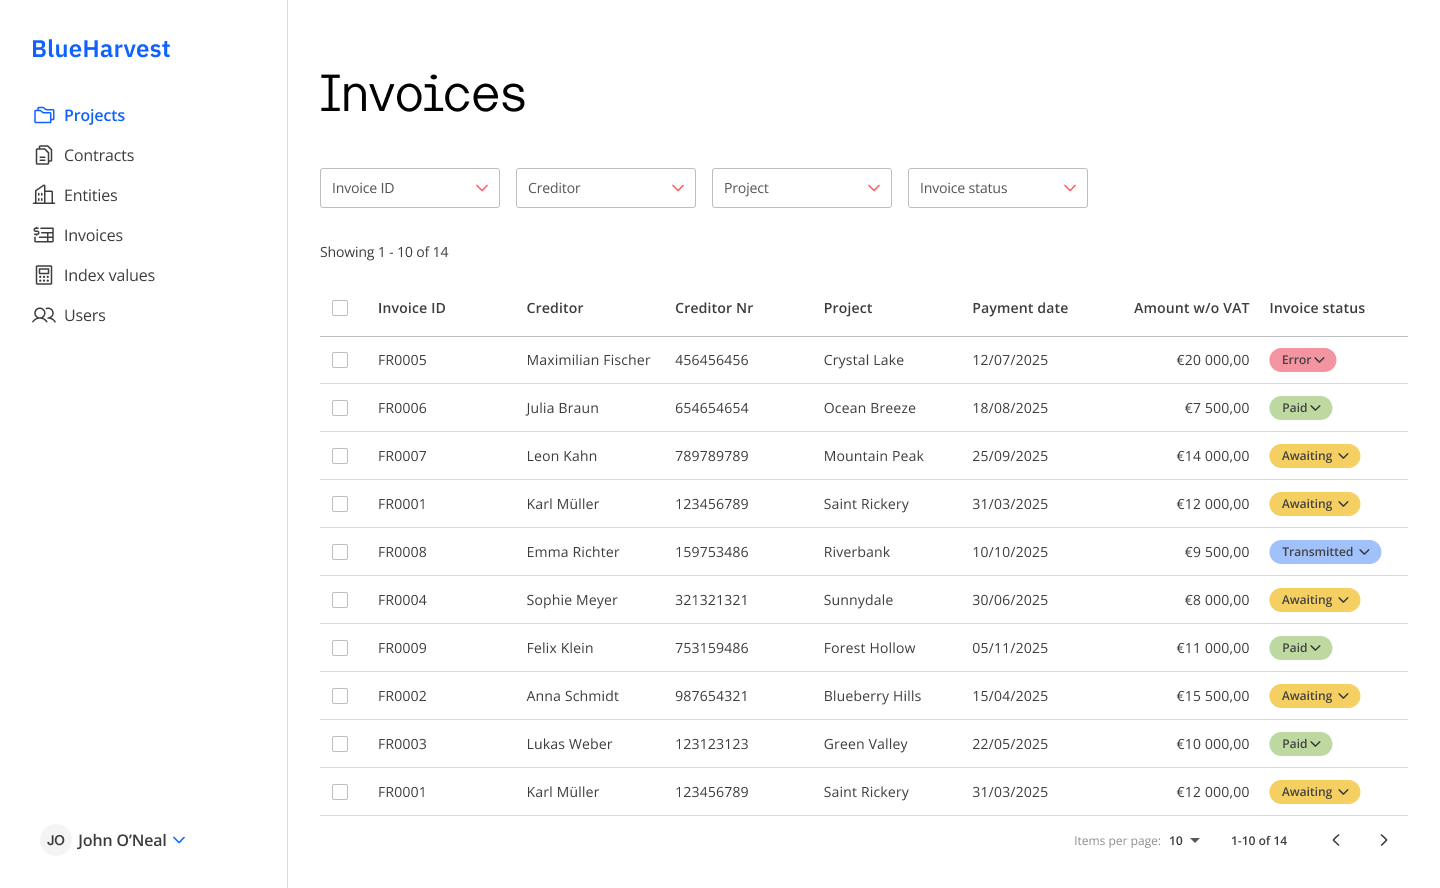Open the Contracts menu item
The height and width of the screenshot is (888, 1440).
point(98,155)
